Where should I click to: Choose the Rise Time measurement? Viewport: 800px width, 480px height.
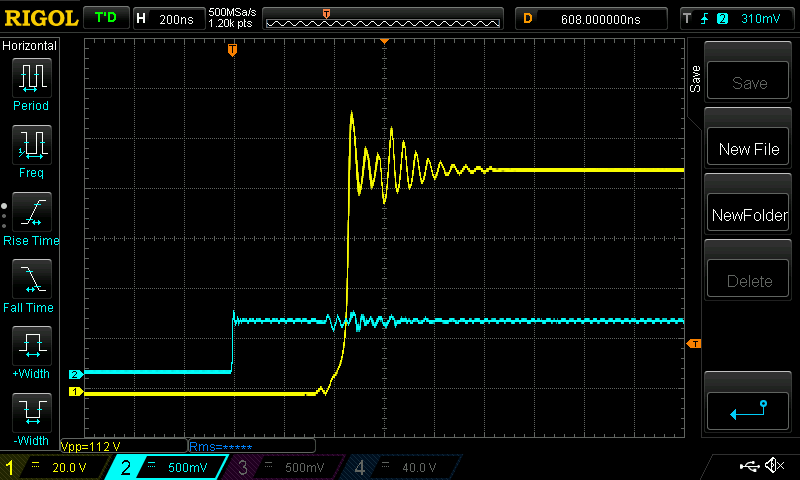(x=31, y=219)
